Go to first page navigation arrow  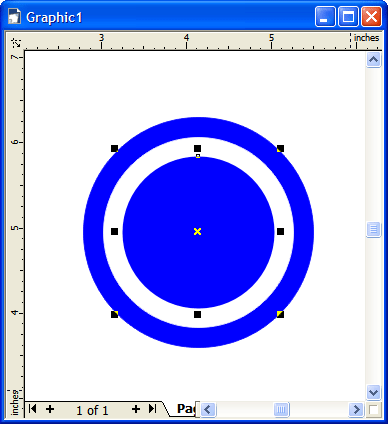32,408
